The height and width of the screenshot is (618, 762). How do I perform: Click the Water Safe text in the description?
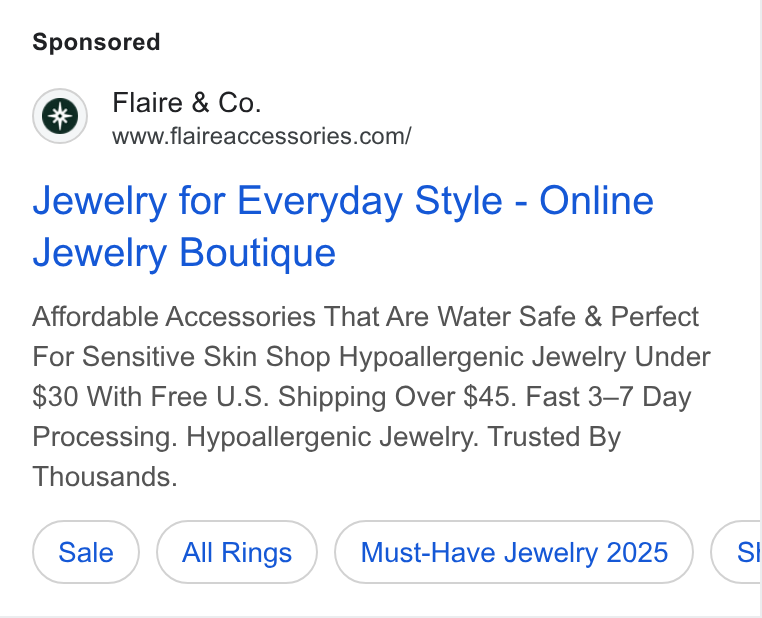pyautogui.click(x=507, y=317)
